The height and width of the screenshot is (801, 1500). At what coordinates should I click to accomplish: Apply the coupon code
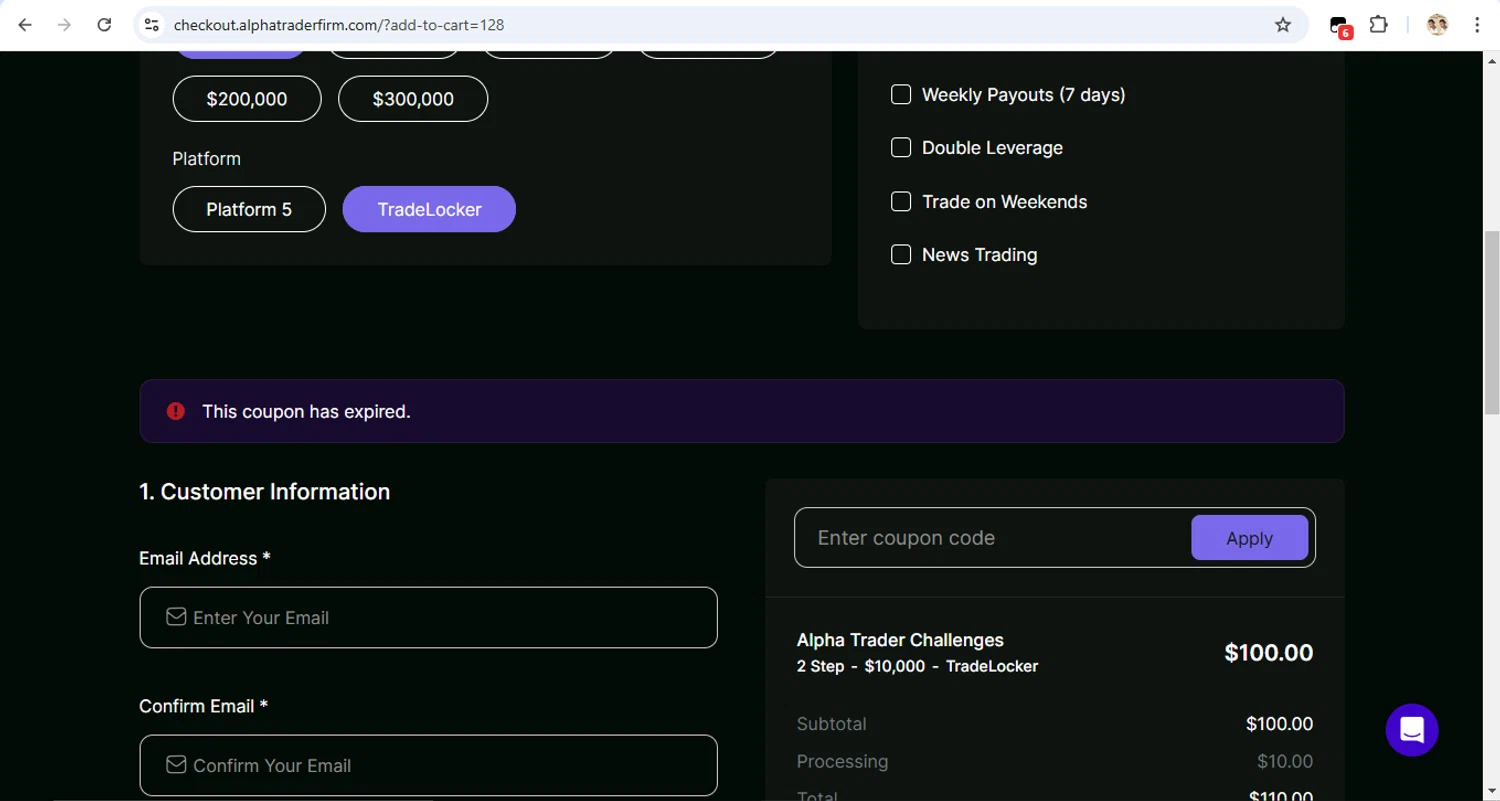point(1250,538)
